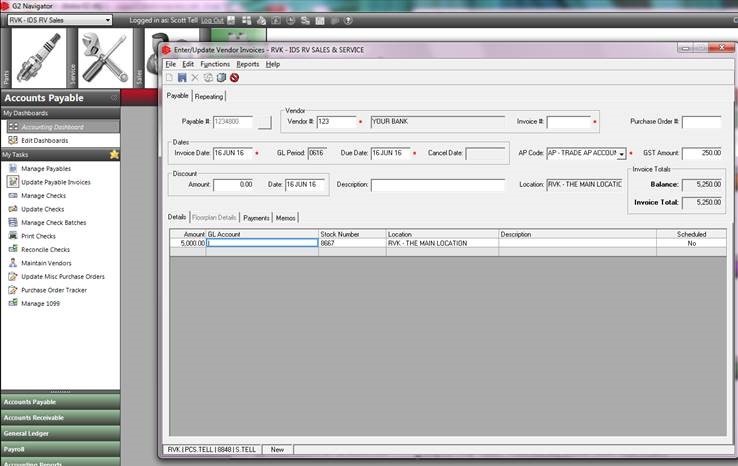
Task: Click the GL Account cell in the details grid
Action: (x=262, y=243)
